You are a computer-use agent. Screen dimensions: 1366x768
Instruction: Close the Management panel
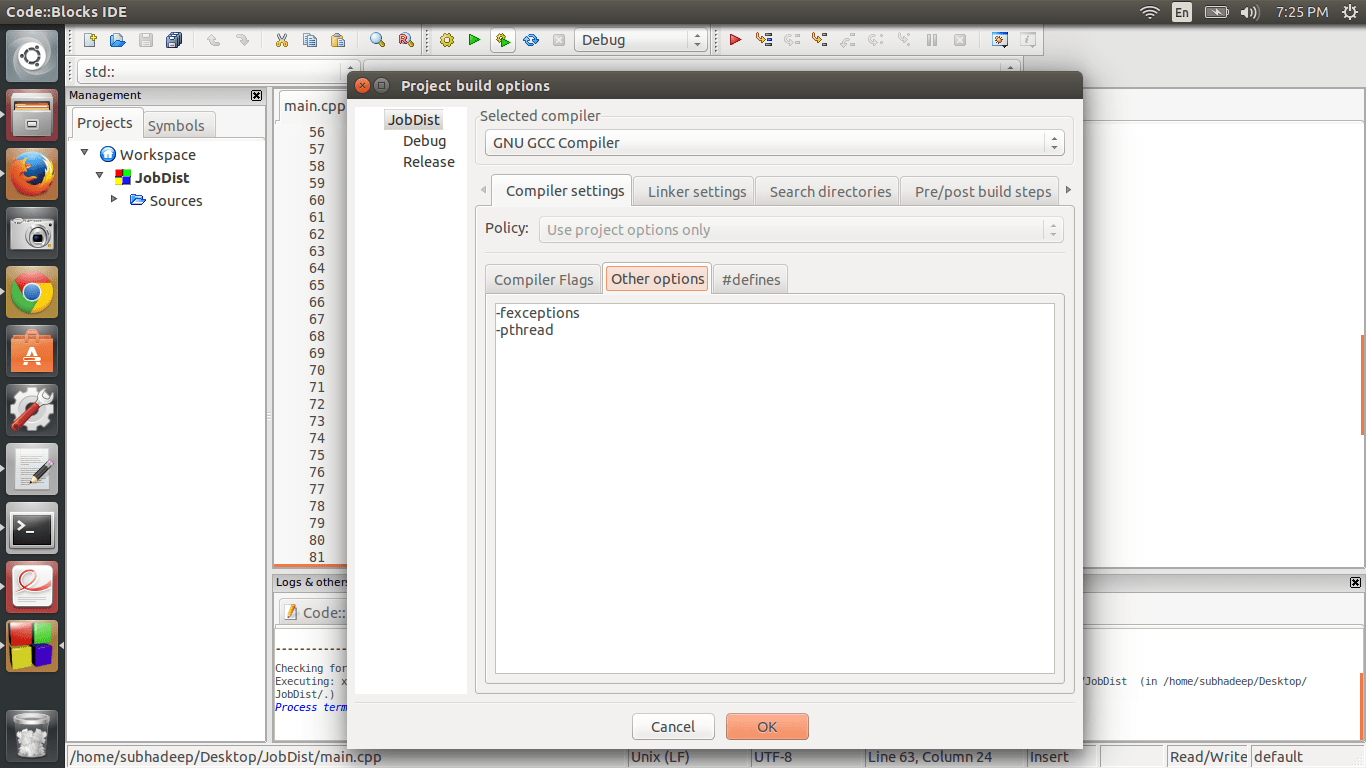point(257,95)
